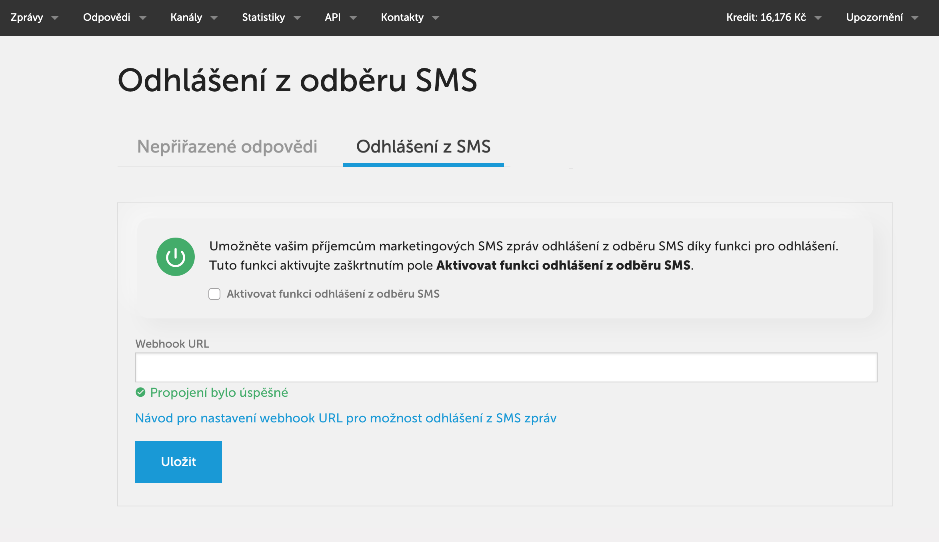Open the Statistiky menu

click(x=263, y=17)
